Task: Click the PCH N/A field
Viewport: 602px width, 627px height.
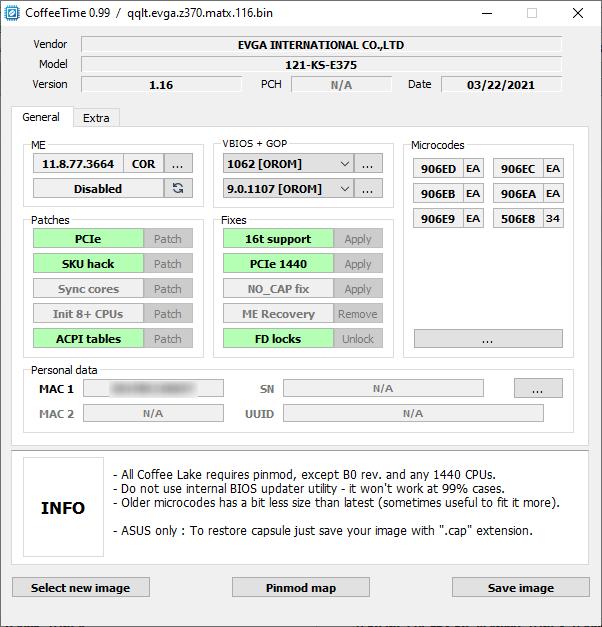Action: click(x=341, y=84)
